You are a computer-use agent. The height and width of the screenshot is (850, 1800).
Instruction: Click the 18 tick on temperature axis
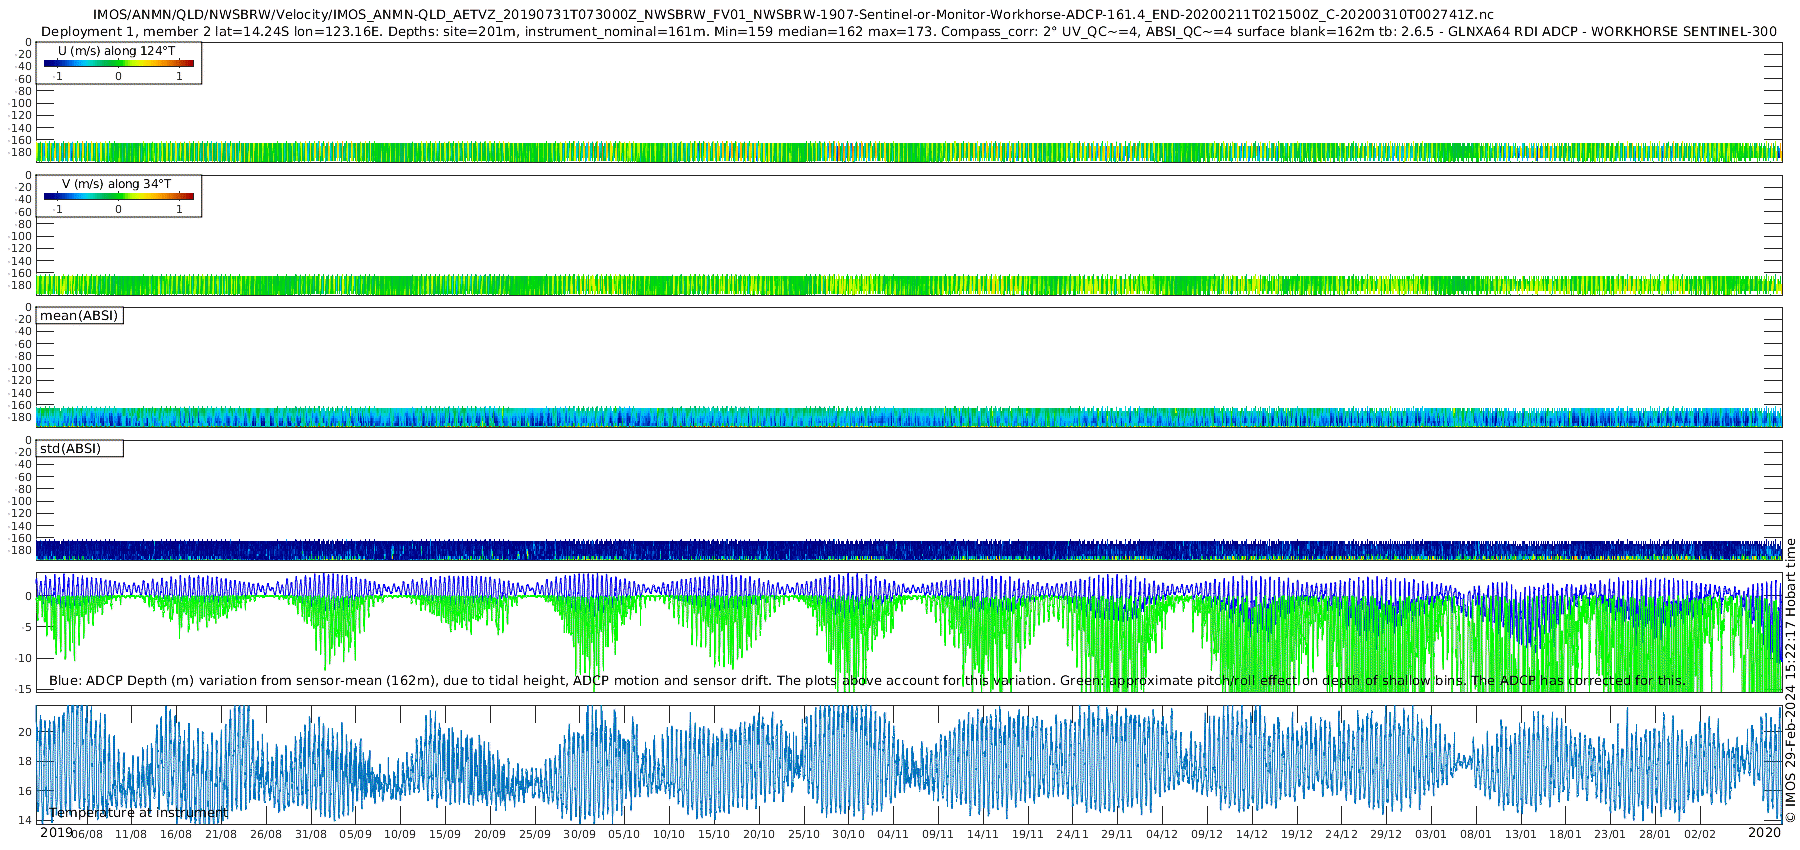tap(25, 761)
